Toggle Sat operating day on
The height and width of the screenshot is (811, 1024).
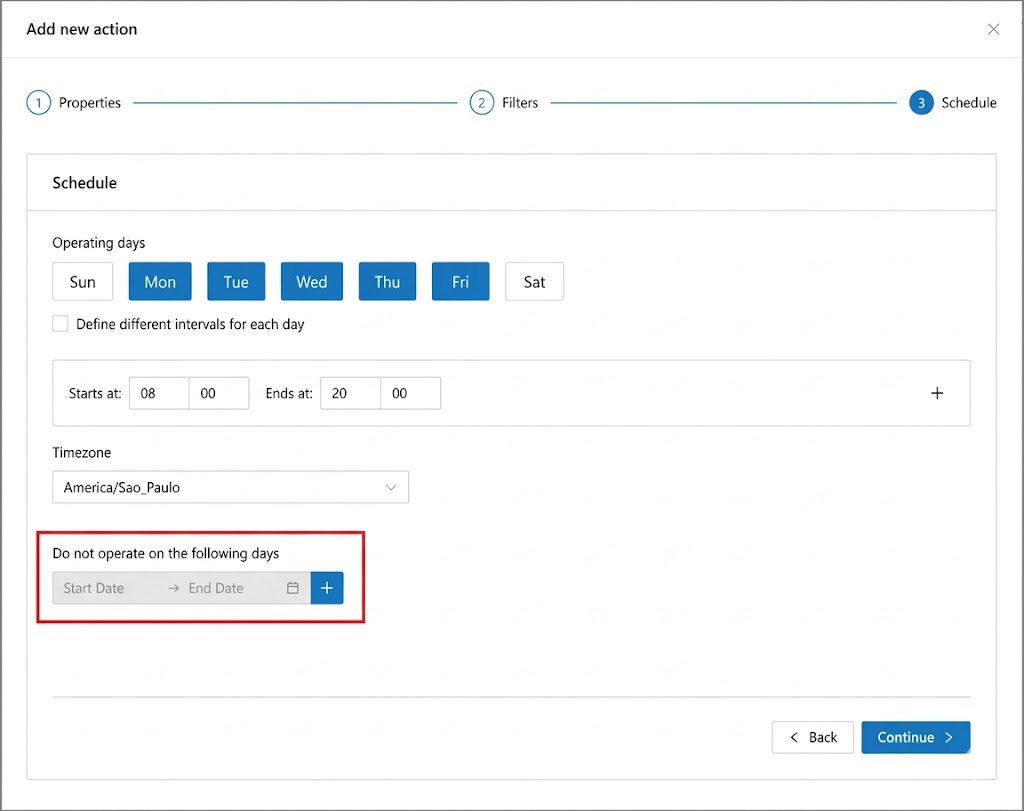[x=534, y=282]
